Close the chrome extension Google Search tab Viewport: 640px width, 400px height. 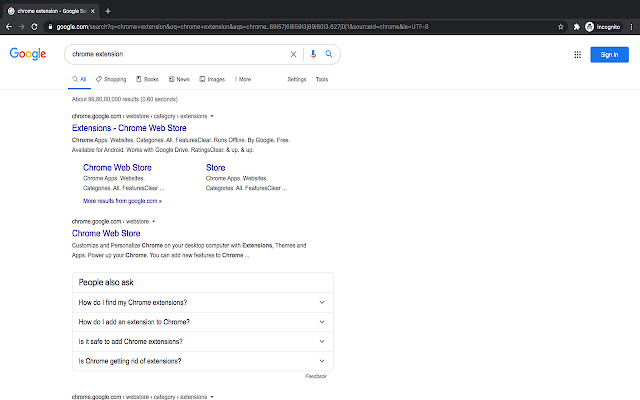pos(93,11)
